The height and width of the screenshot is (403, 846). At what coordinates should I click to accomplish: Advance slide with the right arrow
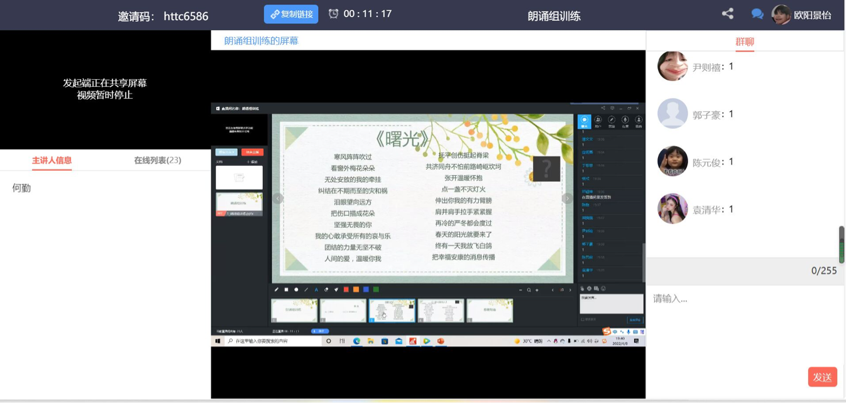566,198
